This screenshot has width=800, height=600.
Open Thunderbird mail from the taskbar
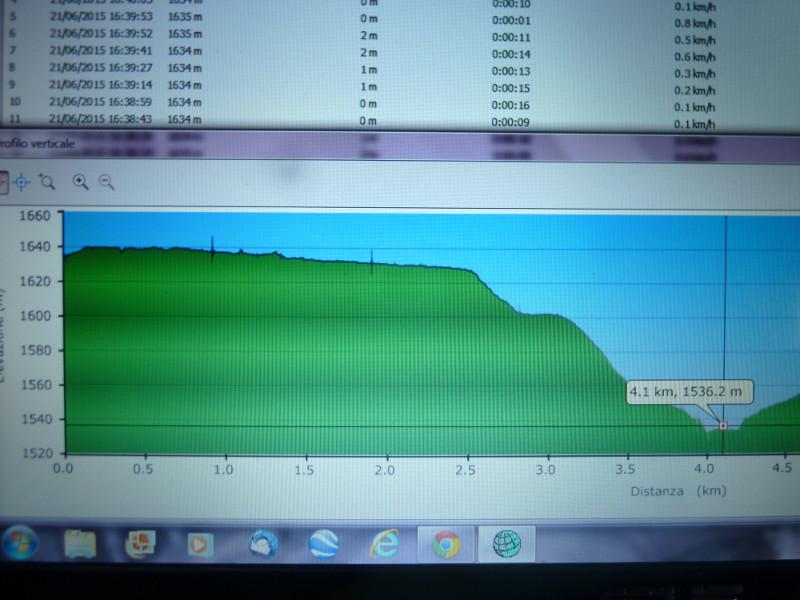[263, 544]
